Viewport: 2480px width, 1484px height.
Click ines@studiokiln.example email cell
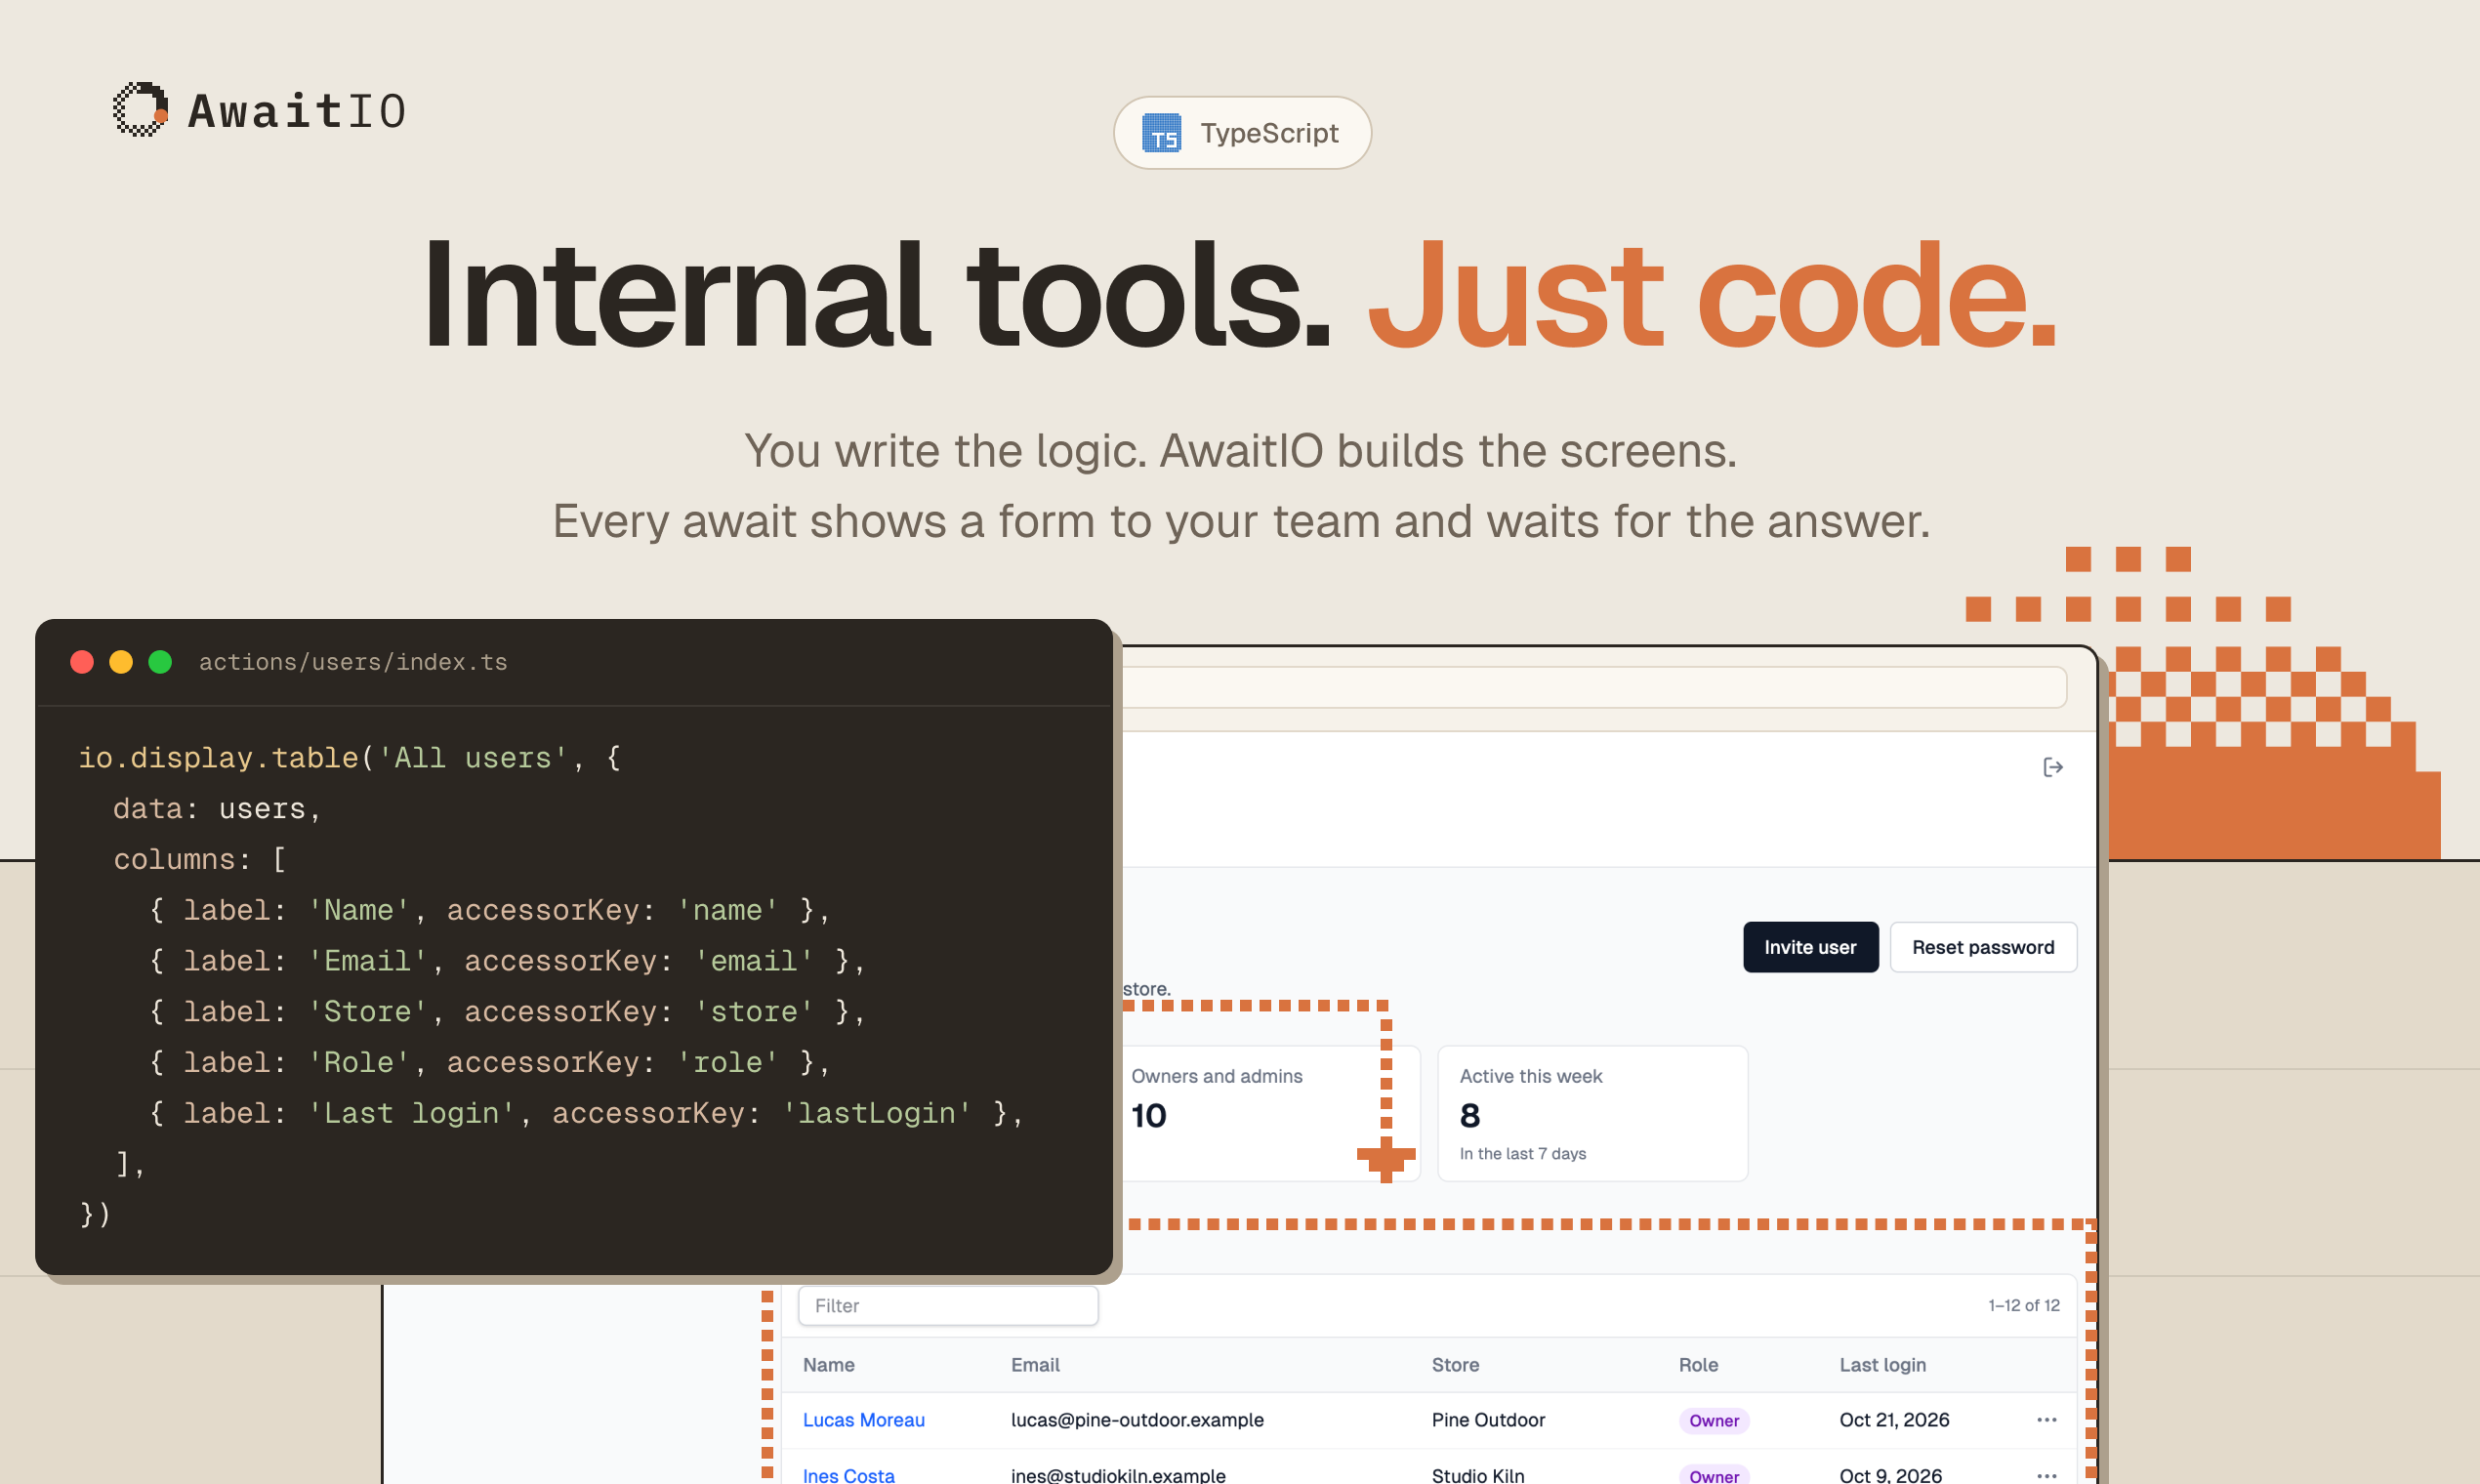pyautogui.click(x=1118, y=1475)
